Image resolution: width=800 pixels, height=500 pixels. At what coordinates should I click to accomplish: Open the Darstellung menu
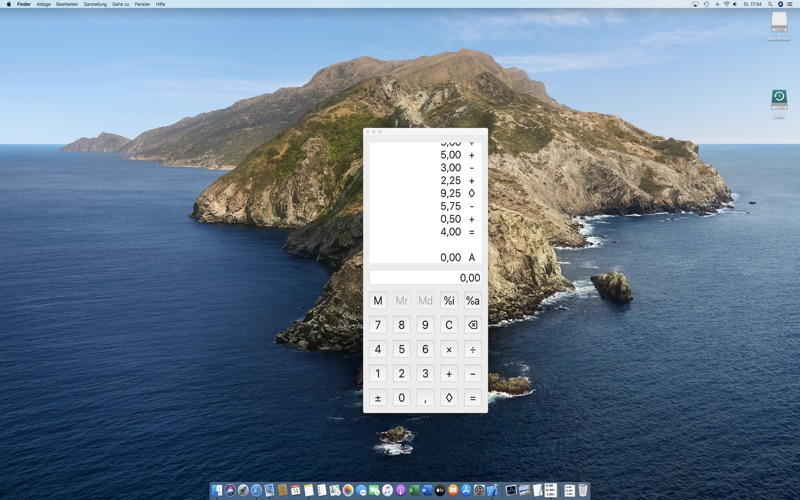click(95, 4)
